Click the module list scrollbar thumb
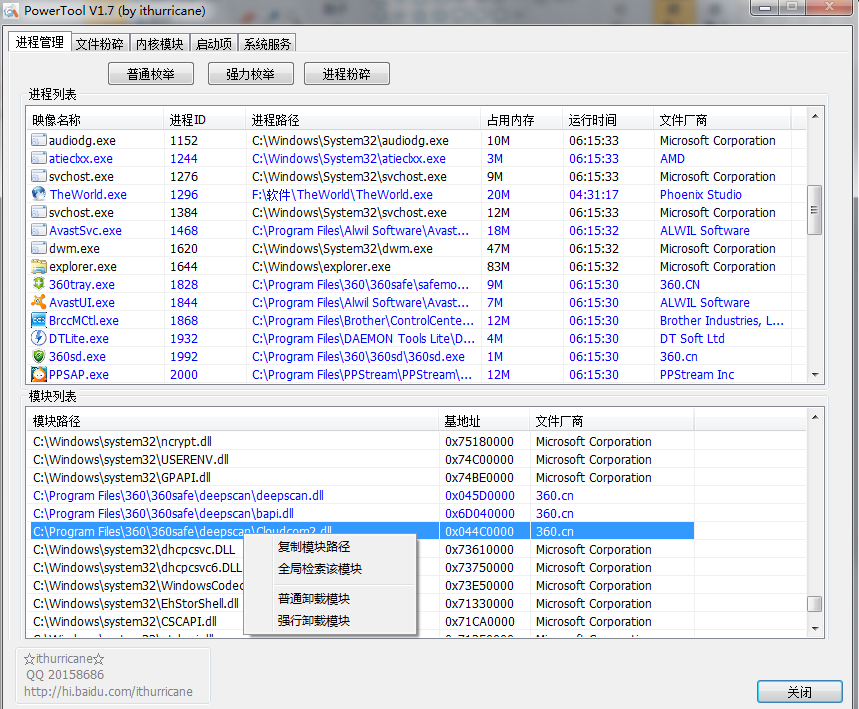Screen dimensions: 859x709 point(815,604)
